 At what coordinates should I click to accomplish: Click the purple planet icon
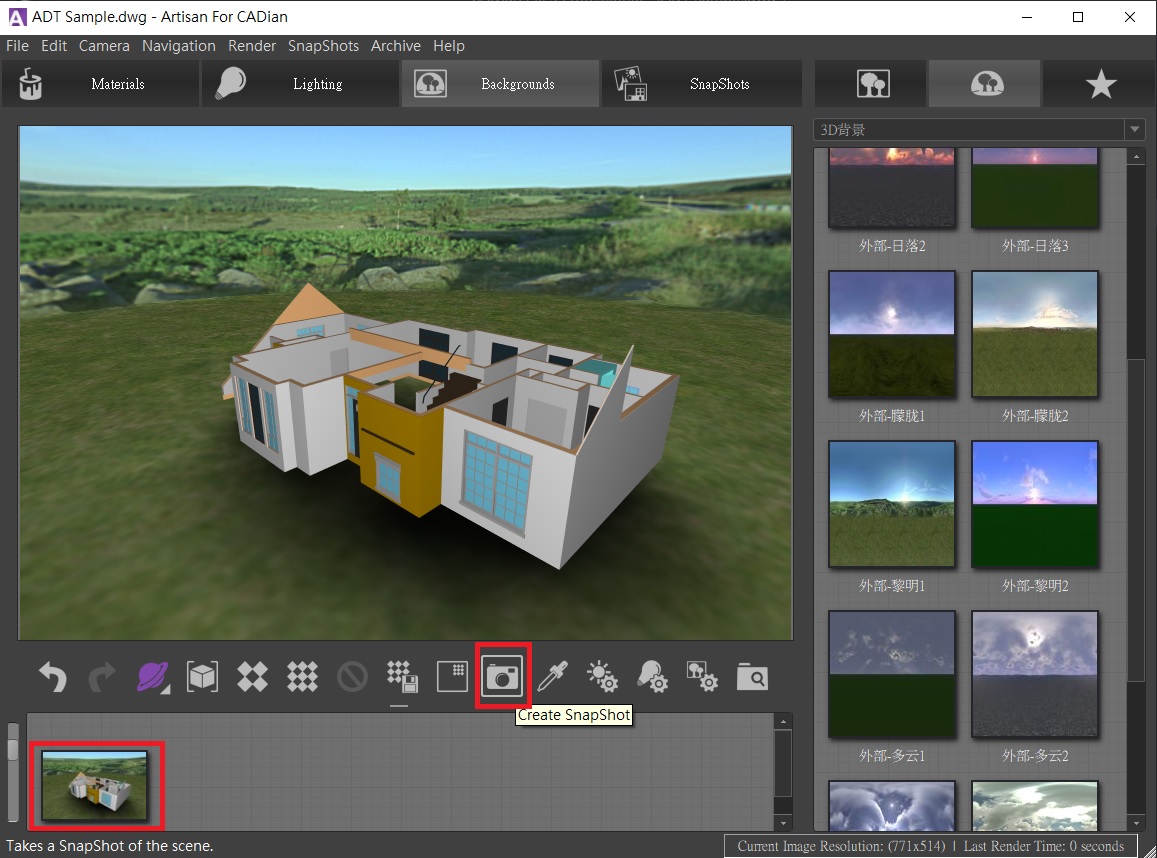click(152, 677)
